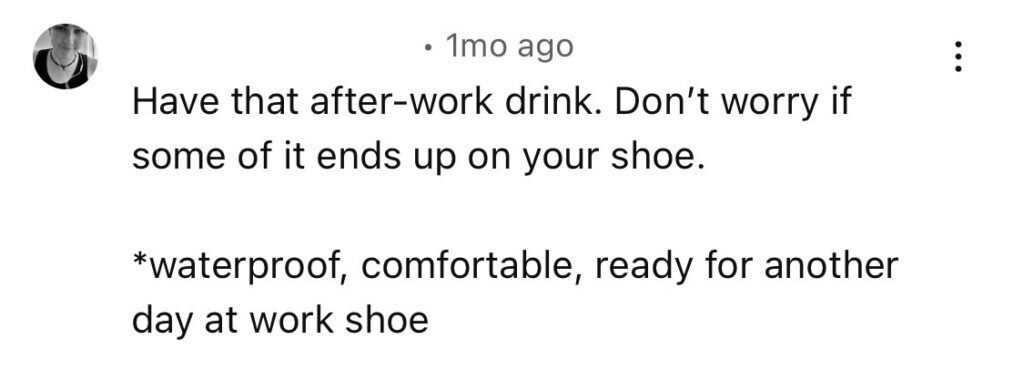
Task: Click the hyphenated word "after-work"
Action: 401,103
